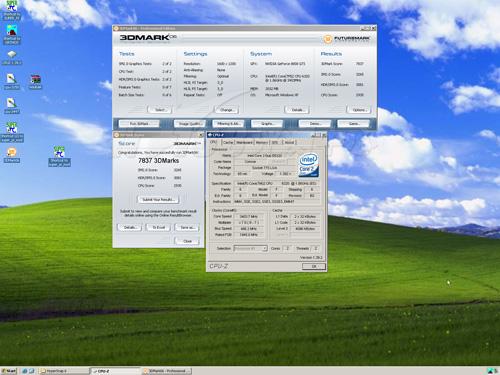Click Change... under Settings in 3DMark
This screenshot has height=375, width=500.
click(x=226, y=110)
